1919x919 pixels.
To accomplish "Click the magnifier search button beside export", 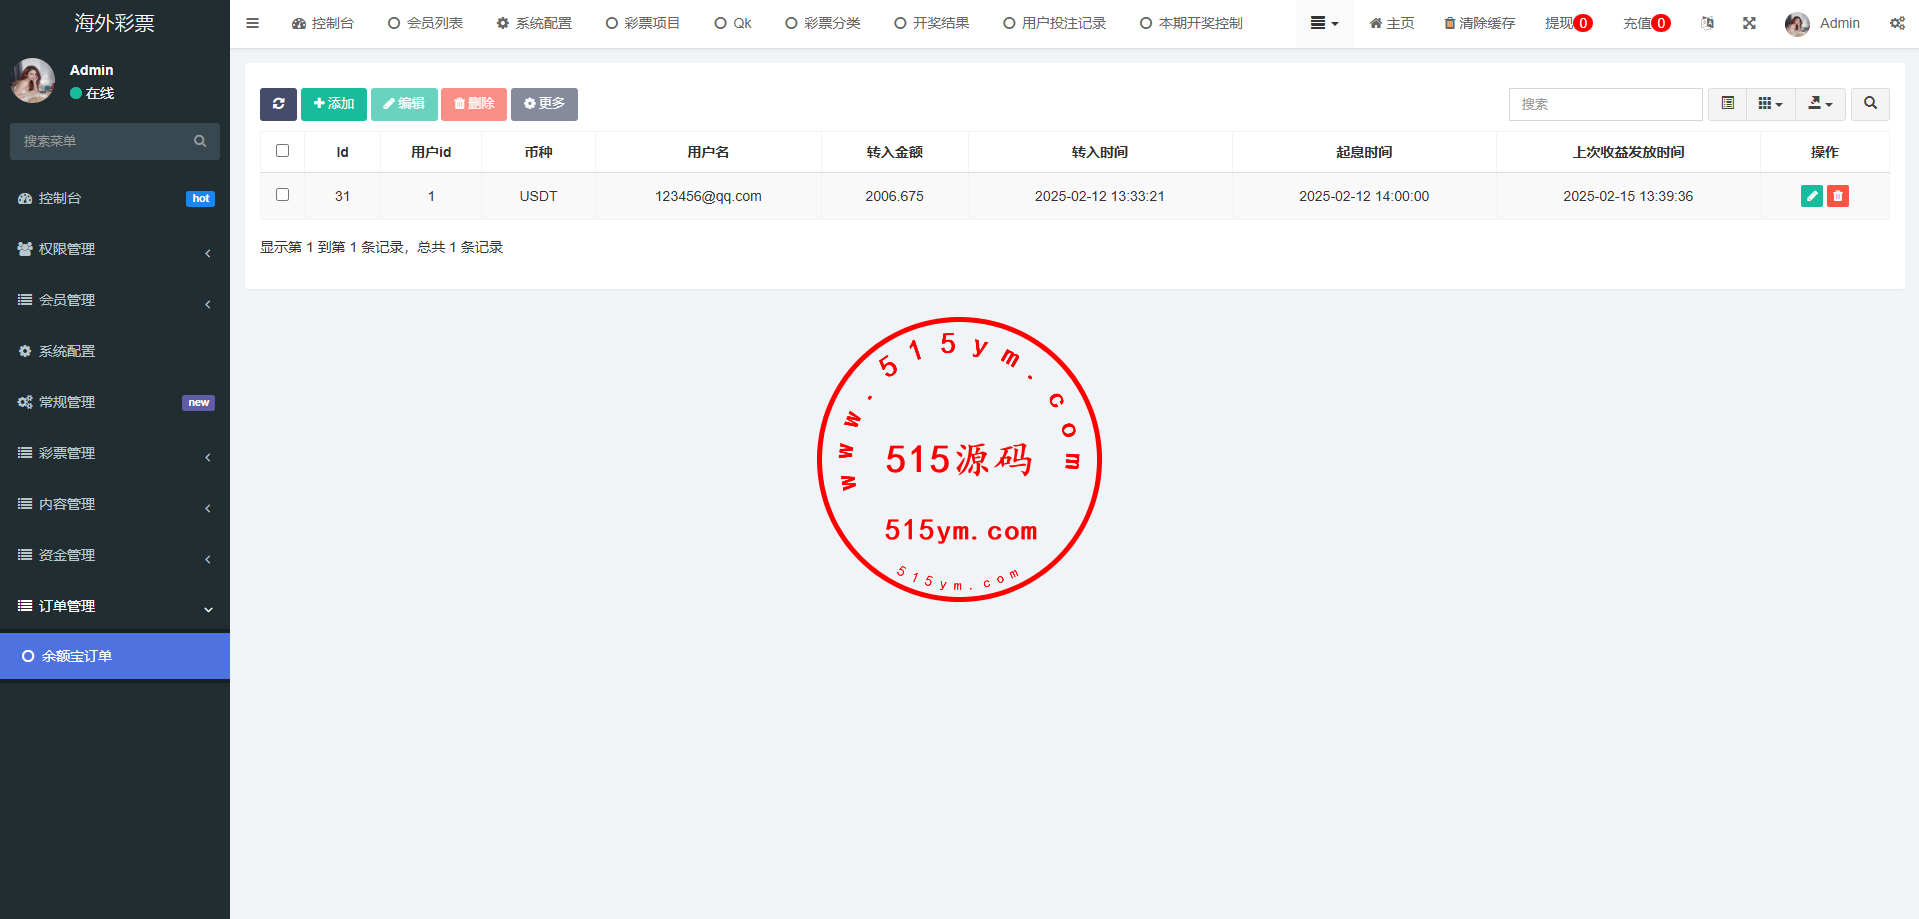I will (1870, 104).
